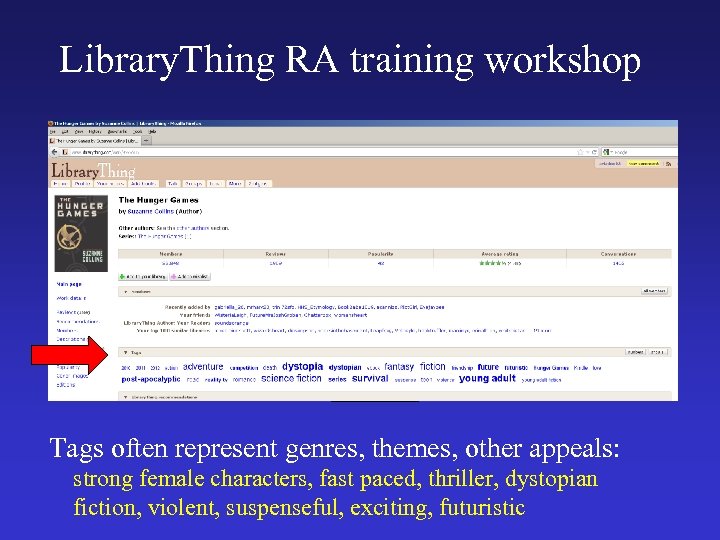Click the green plus Add to your library button
The width and height of the screenshot is (720, 540).
point(143,276)
